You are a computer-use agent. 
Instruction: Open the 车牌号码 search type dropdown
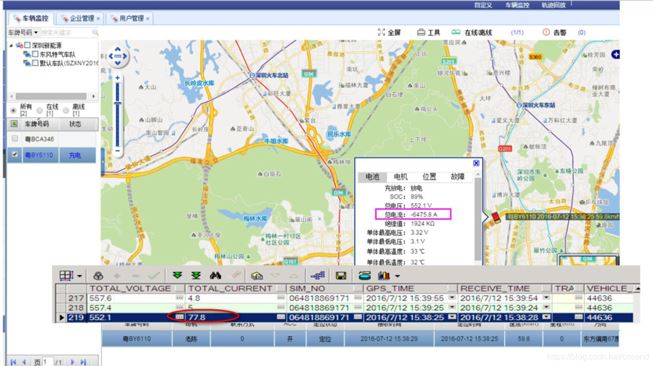point(23,32)
